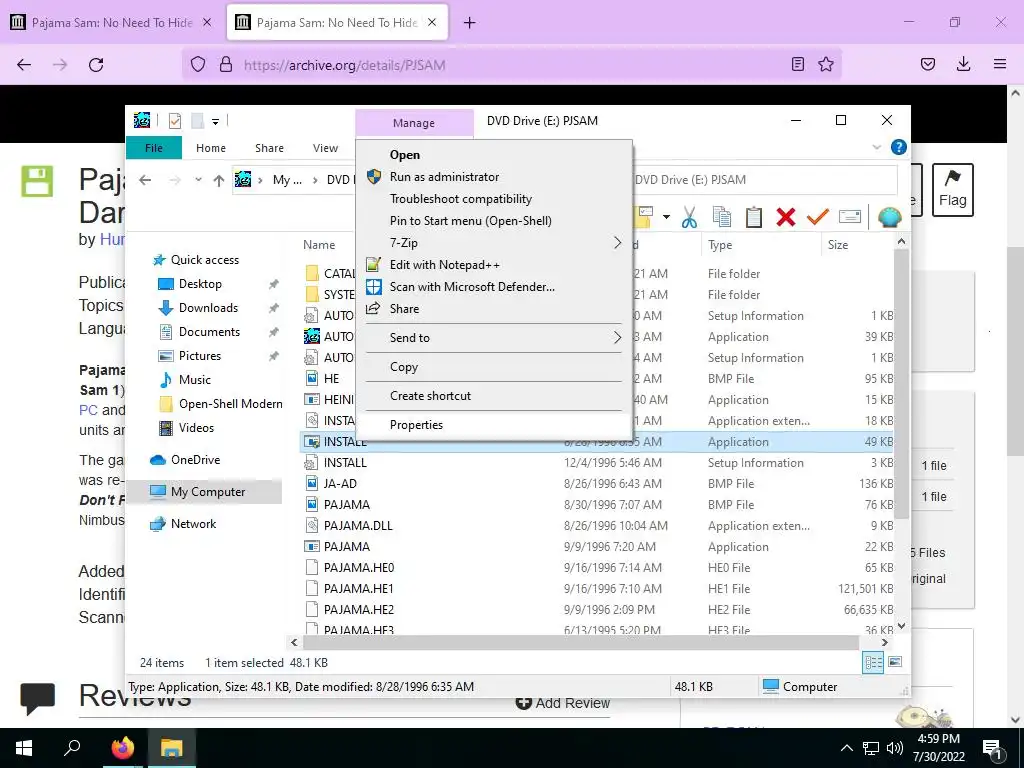Expand the 7-Zip submenu
The height and width of the screenshot is (768, 1024).
tap(494, 243)
